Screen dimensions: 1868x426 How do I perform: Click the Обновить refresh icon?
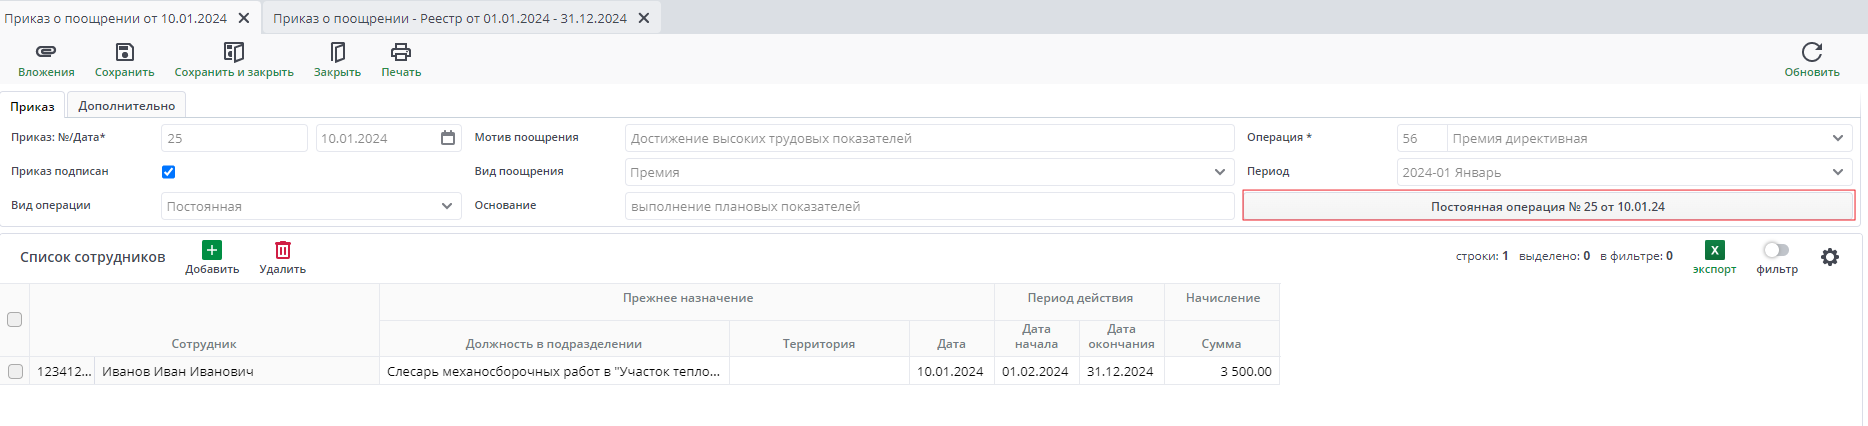[1811, 52]
